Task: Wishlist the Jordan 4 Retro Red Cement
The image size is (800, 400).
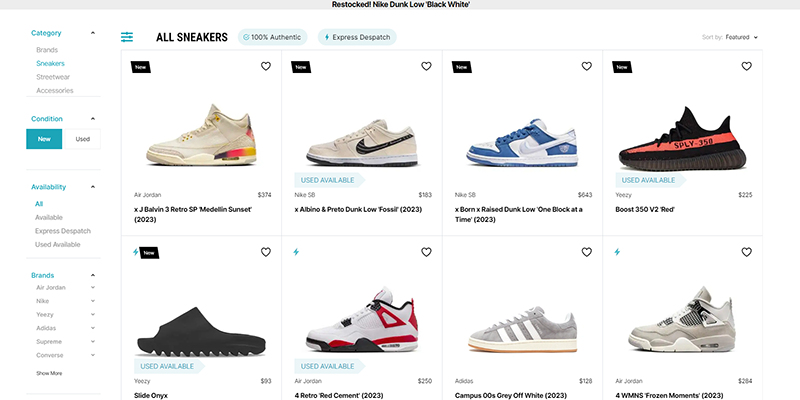Action: pos(426,252)
